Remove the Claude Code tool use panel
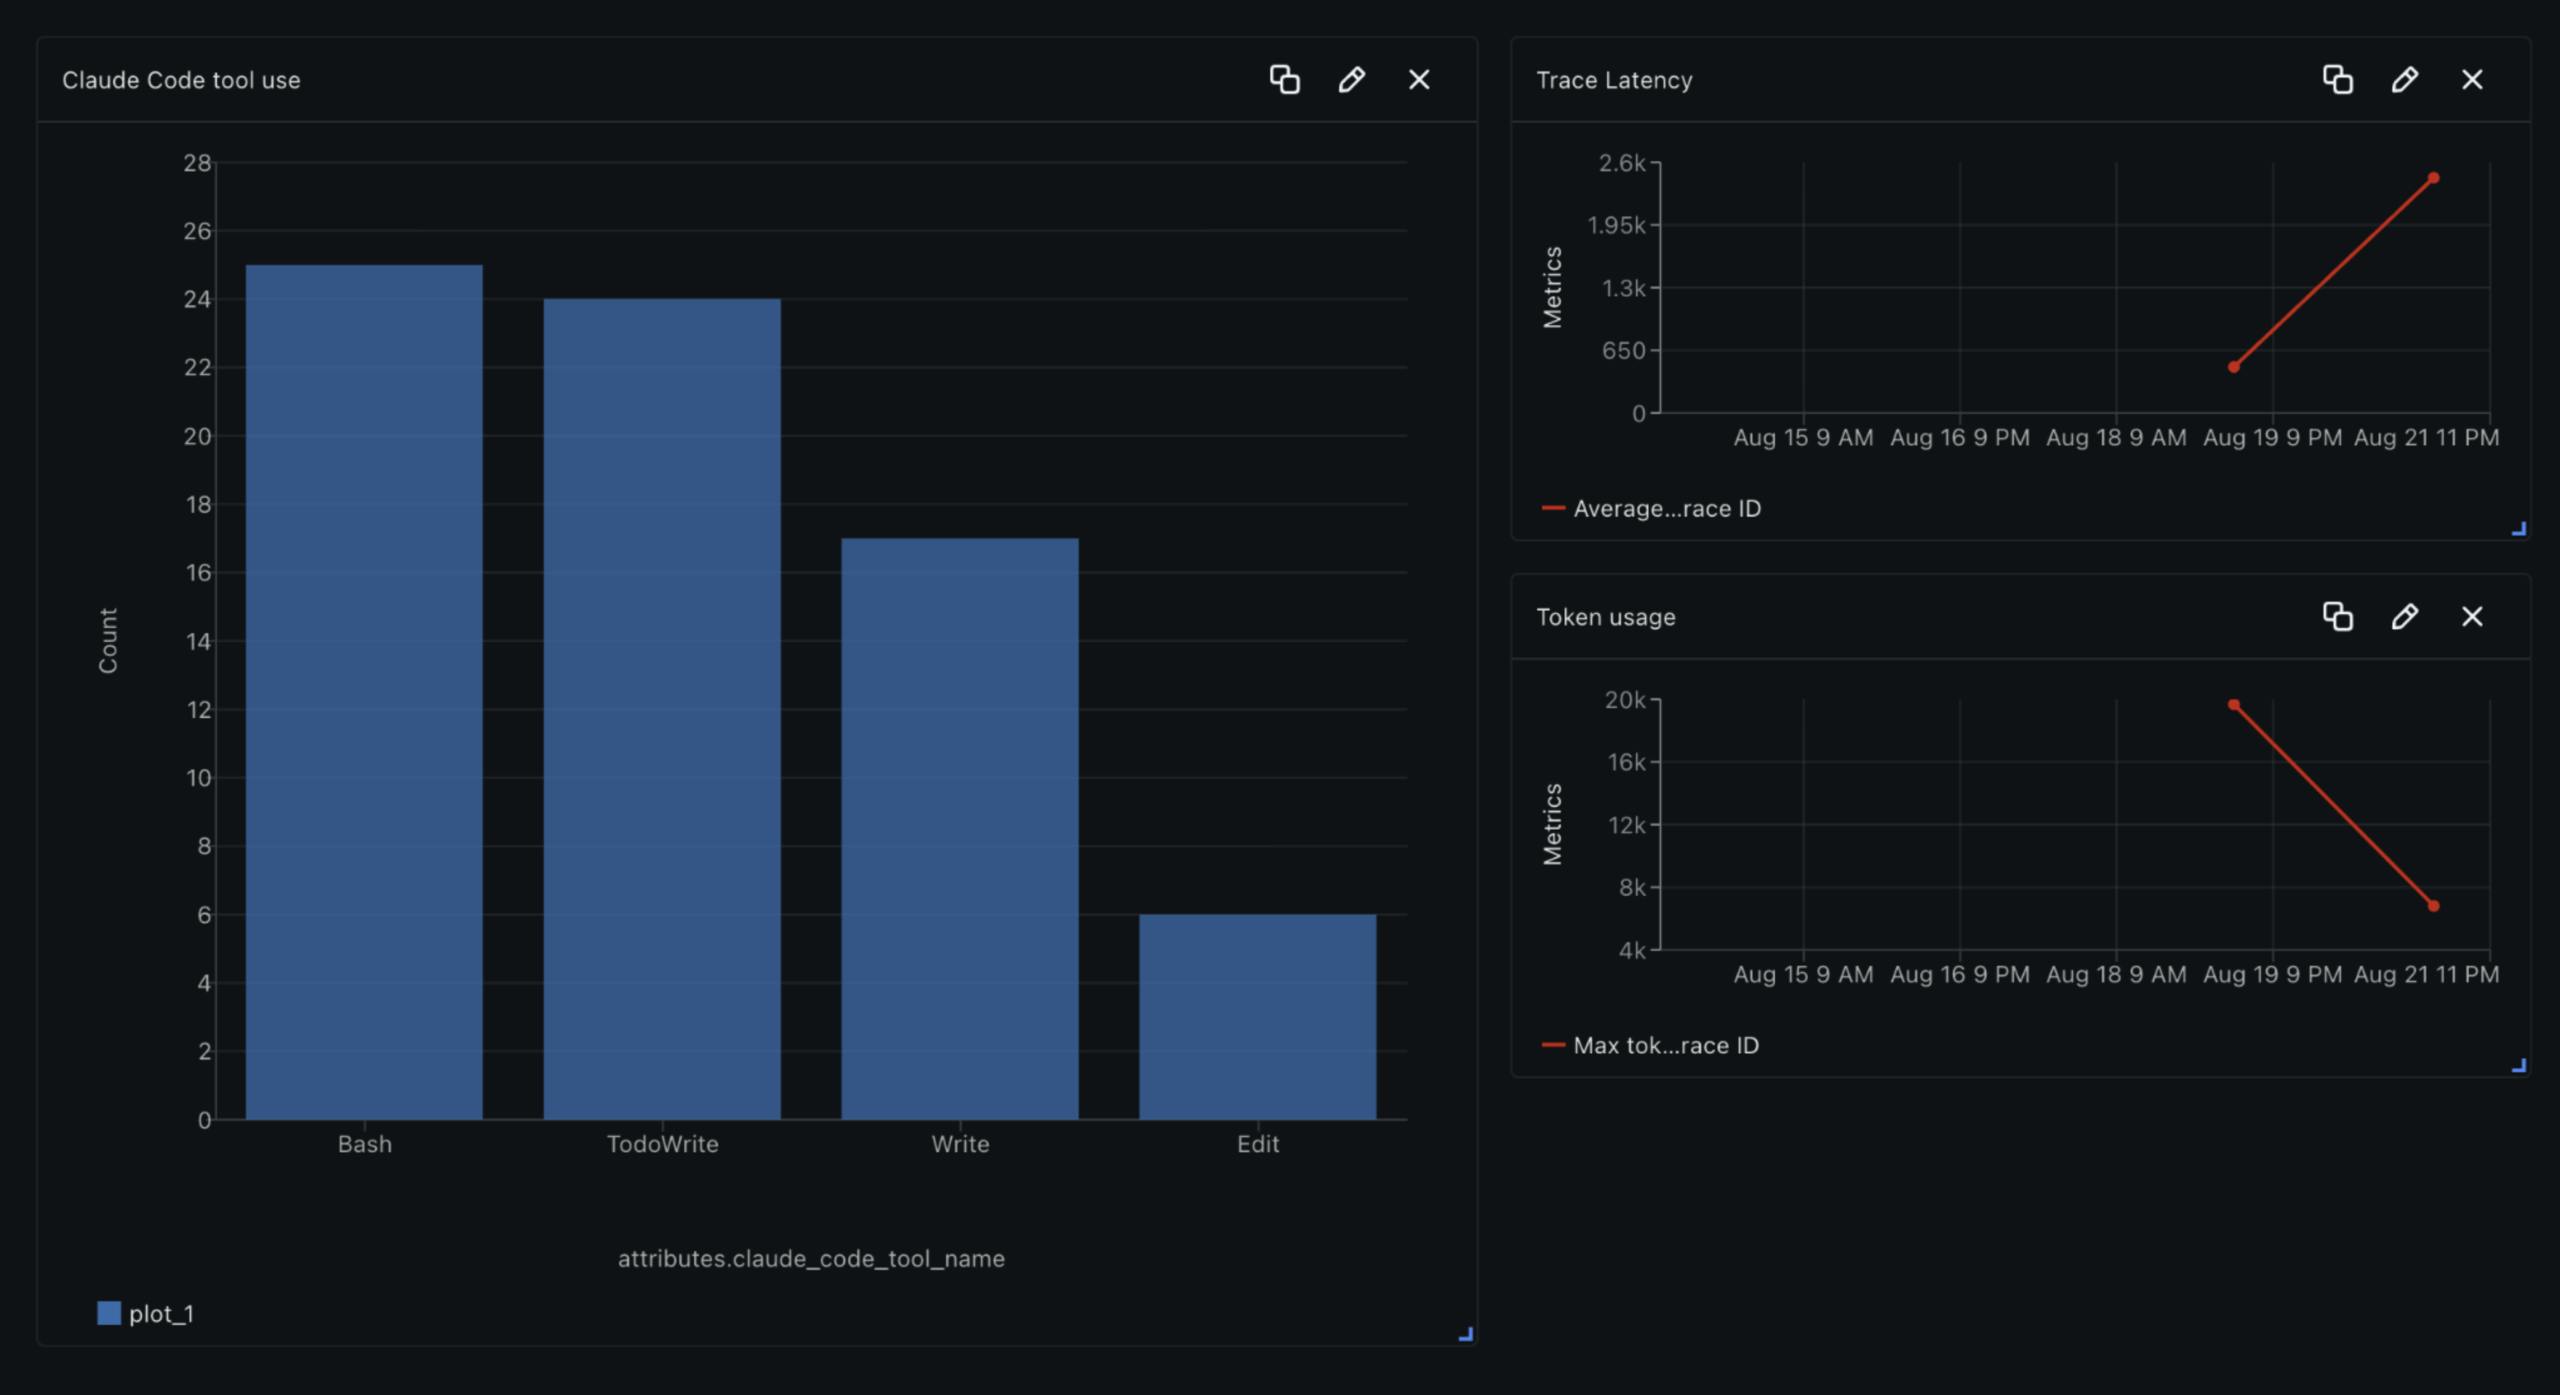Screen dimensions: 2560x1395 point(1419,79)
